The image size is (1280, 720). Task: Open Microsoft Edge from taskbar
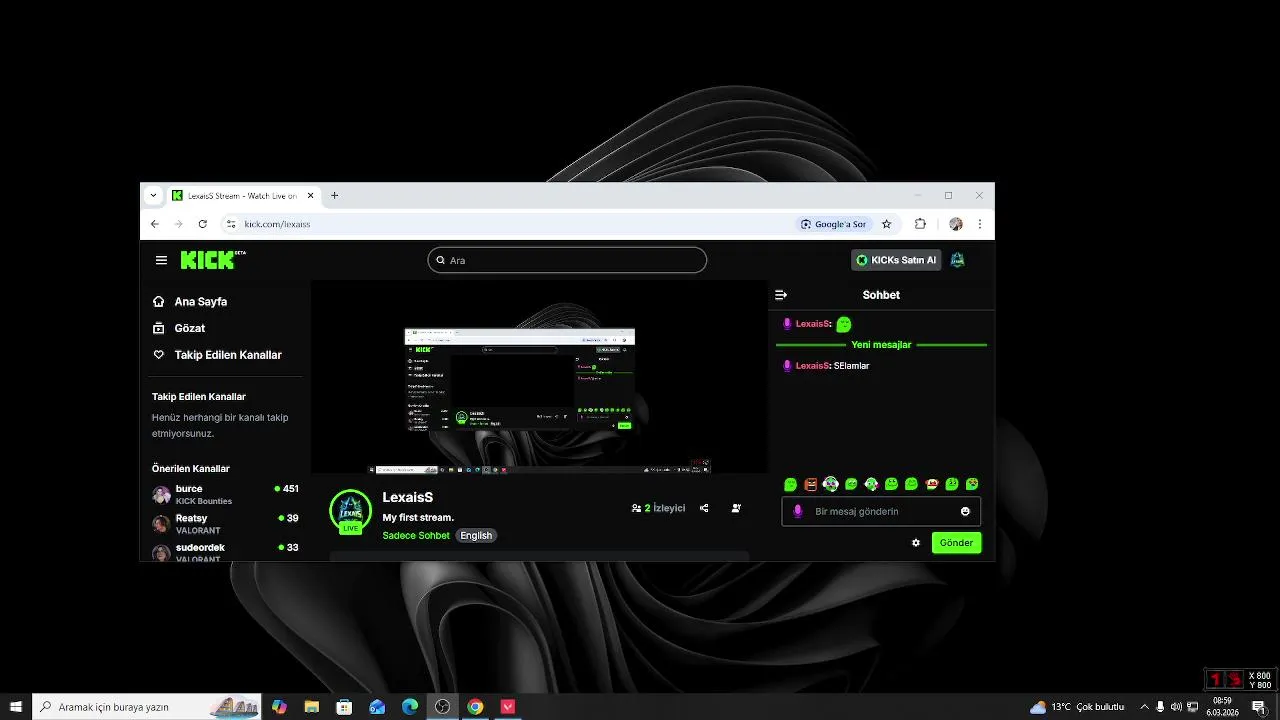(410, 707)
